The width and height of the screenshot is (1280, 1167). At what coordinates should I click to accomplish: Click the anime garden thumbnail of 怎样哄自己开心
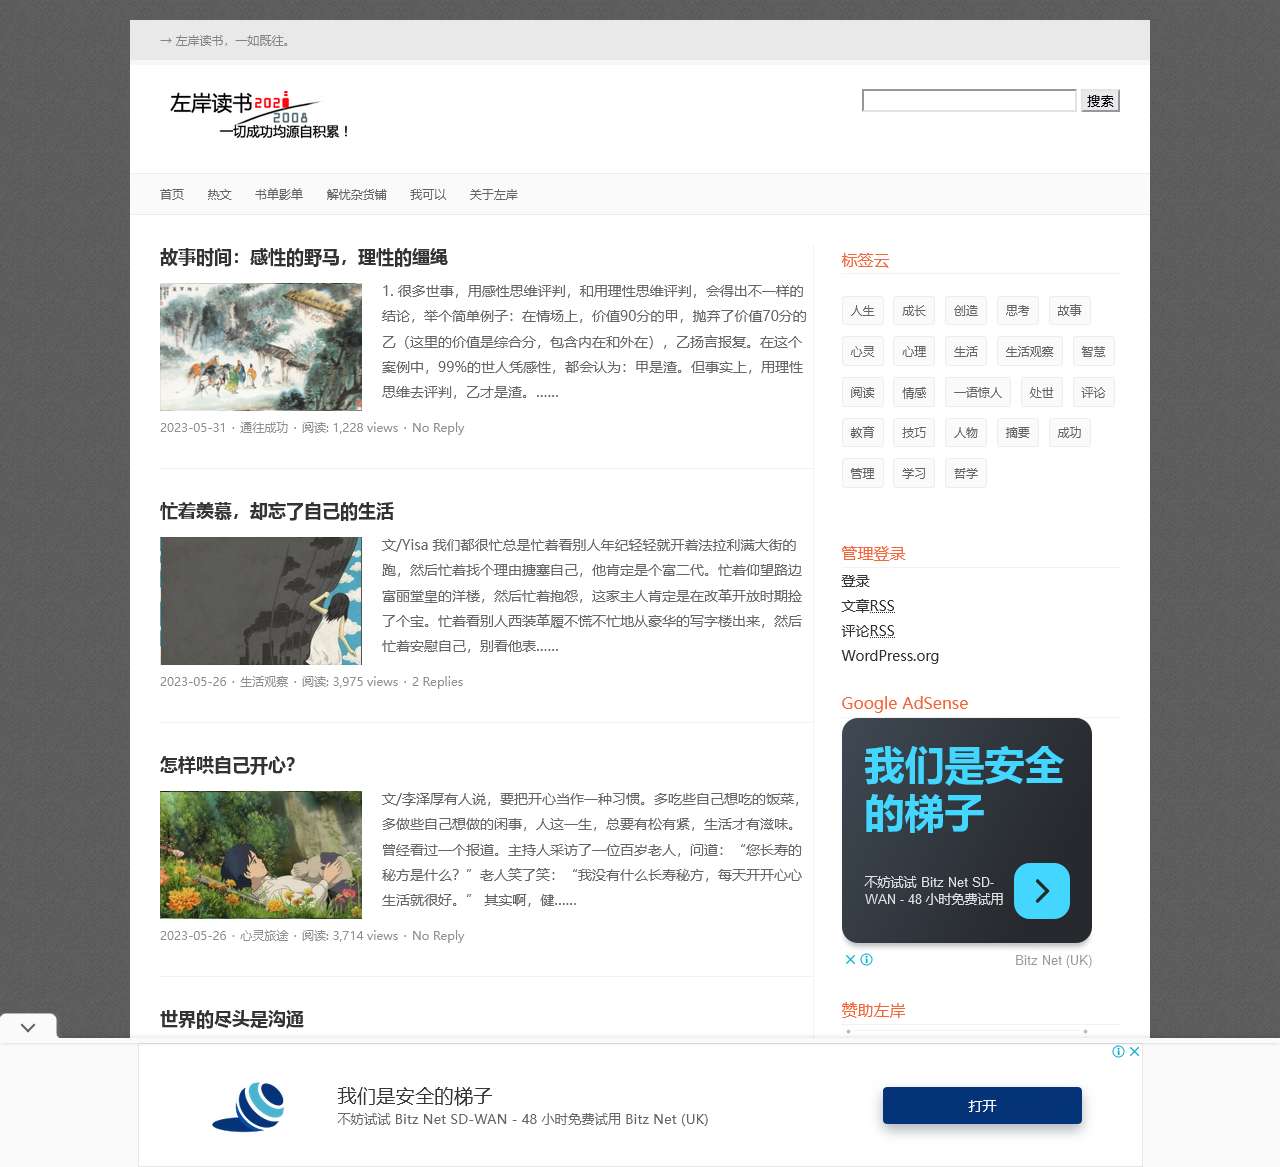coord(261,855)
